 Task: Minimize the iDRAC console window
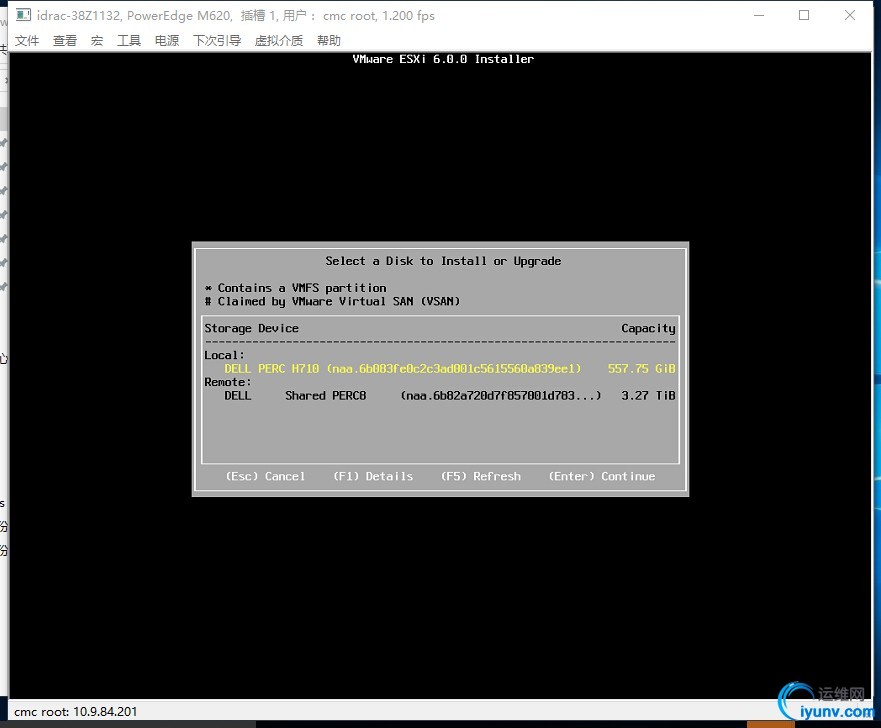tap(759, 15)
